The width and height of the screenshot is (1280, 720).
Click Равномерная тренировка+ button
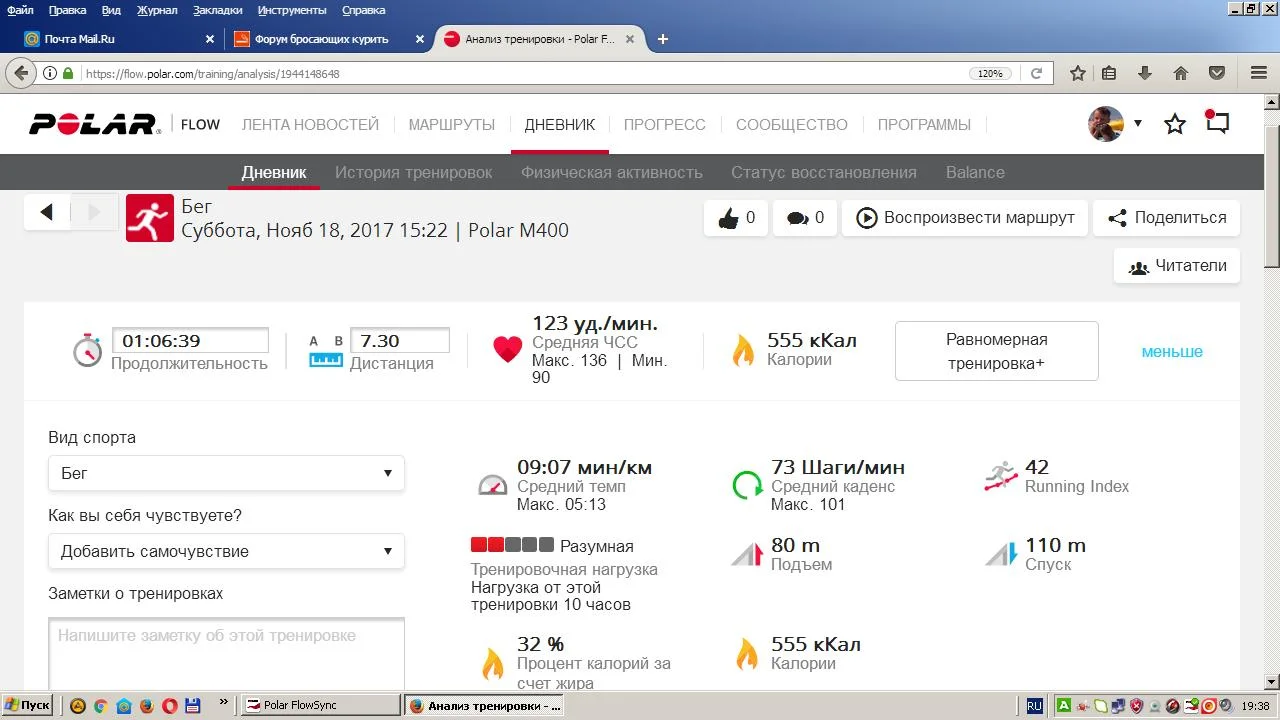996,351
